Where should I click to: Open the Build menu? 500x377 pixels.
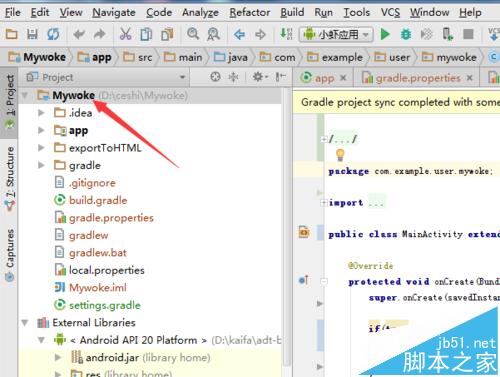(292, 12)
